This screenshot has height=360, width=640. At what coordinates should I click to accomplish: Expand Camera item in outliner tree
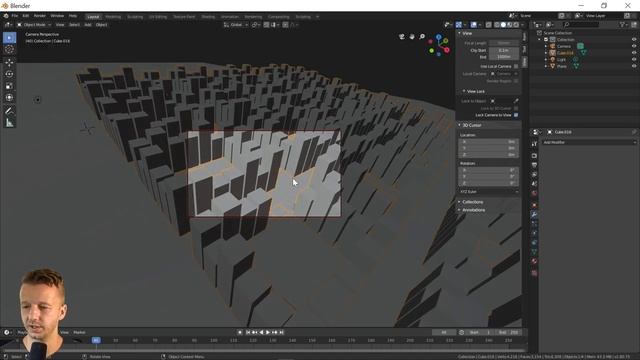tap(546, 46)
